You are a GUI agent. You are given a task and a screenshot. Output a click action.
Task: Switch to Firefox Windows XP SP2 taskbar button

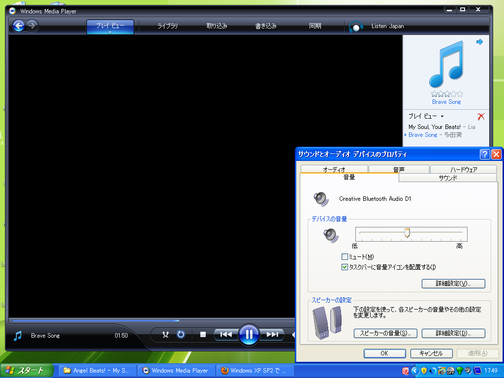pyautogui.click(x=255, y=371)
